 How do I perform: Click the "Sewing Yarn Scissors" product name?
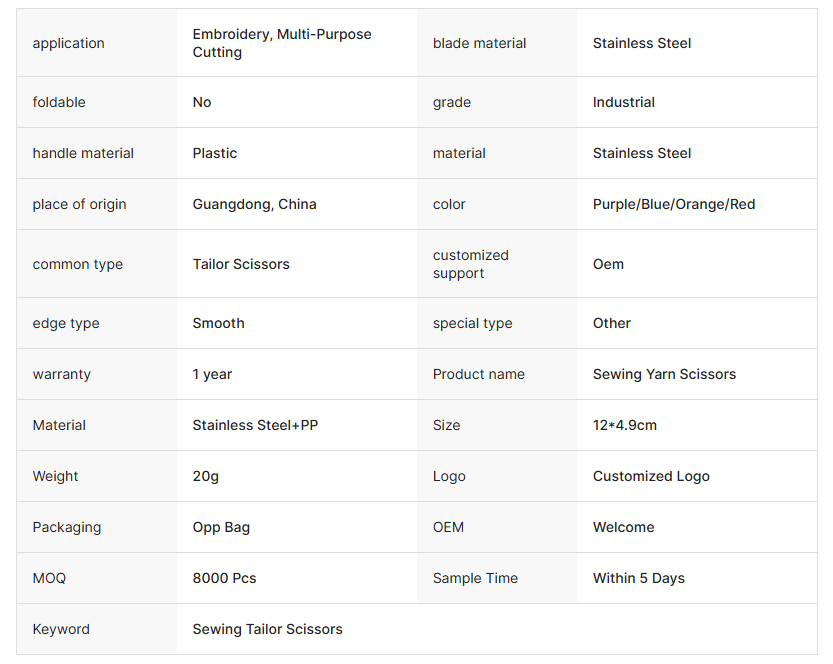tap(664, 374)
